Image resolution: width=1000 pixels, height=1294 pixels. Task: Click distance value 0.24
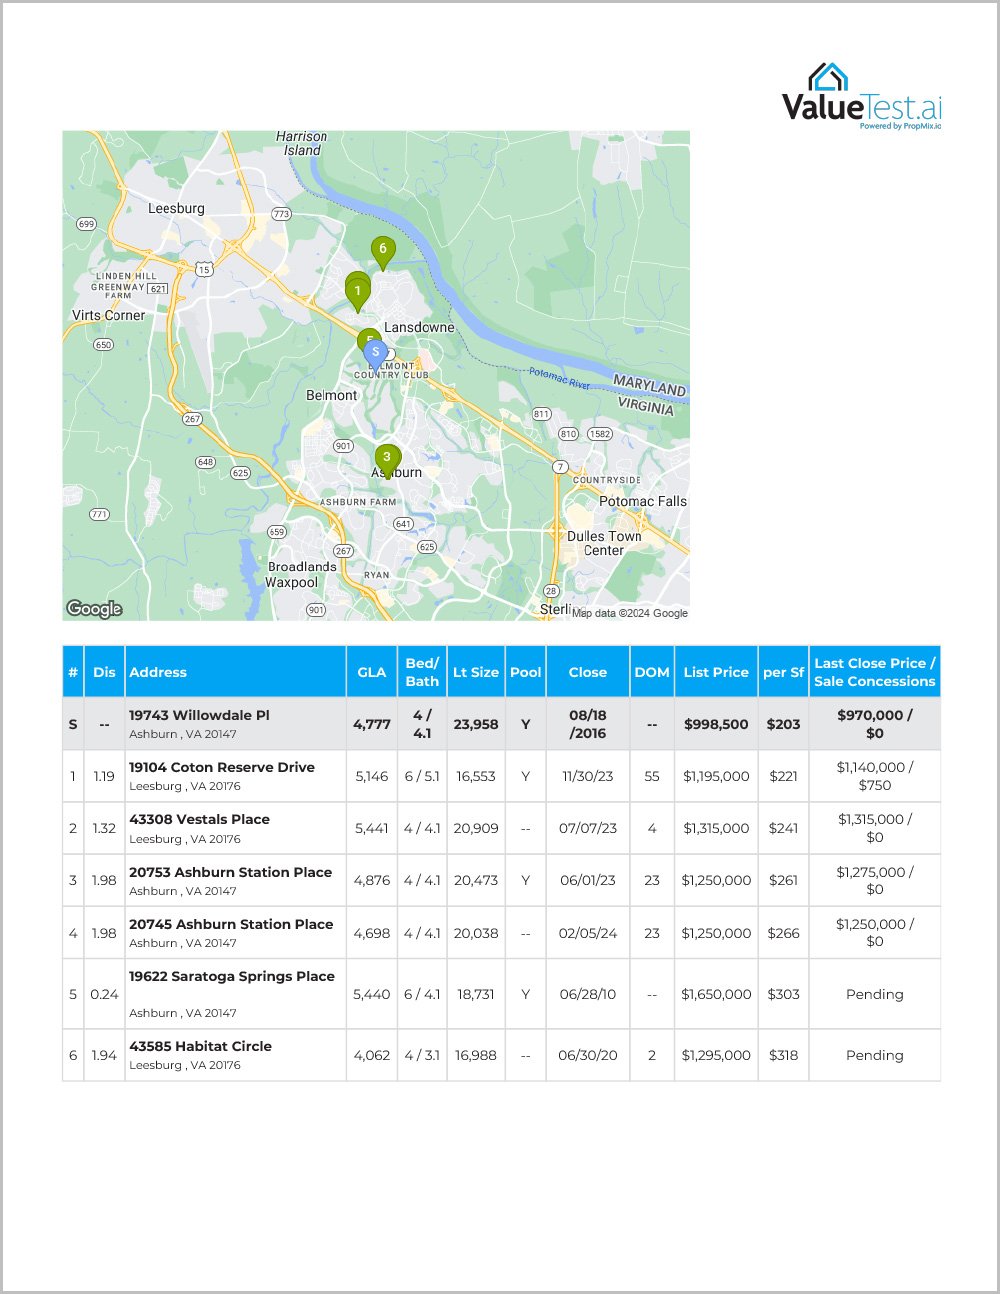(104, 994)
